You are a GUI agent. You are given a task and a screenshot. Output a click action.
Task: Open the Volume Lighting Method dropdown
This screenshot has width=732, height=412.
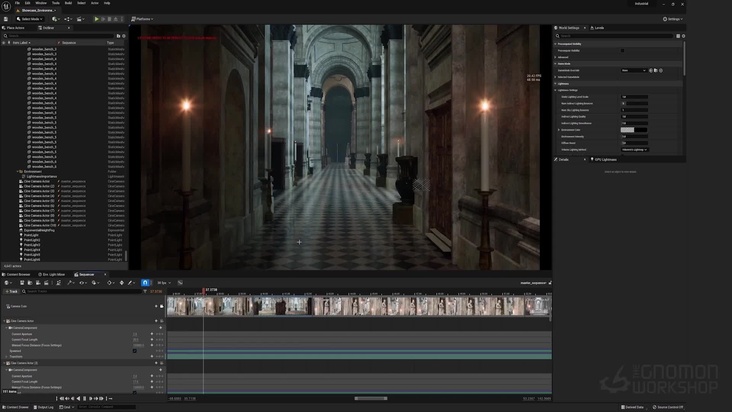point(634,150)
